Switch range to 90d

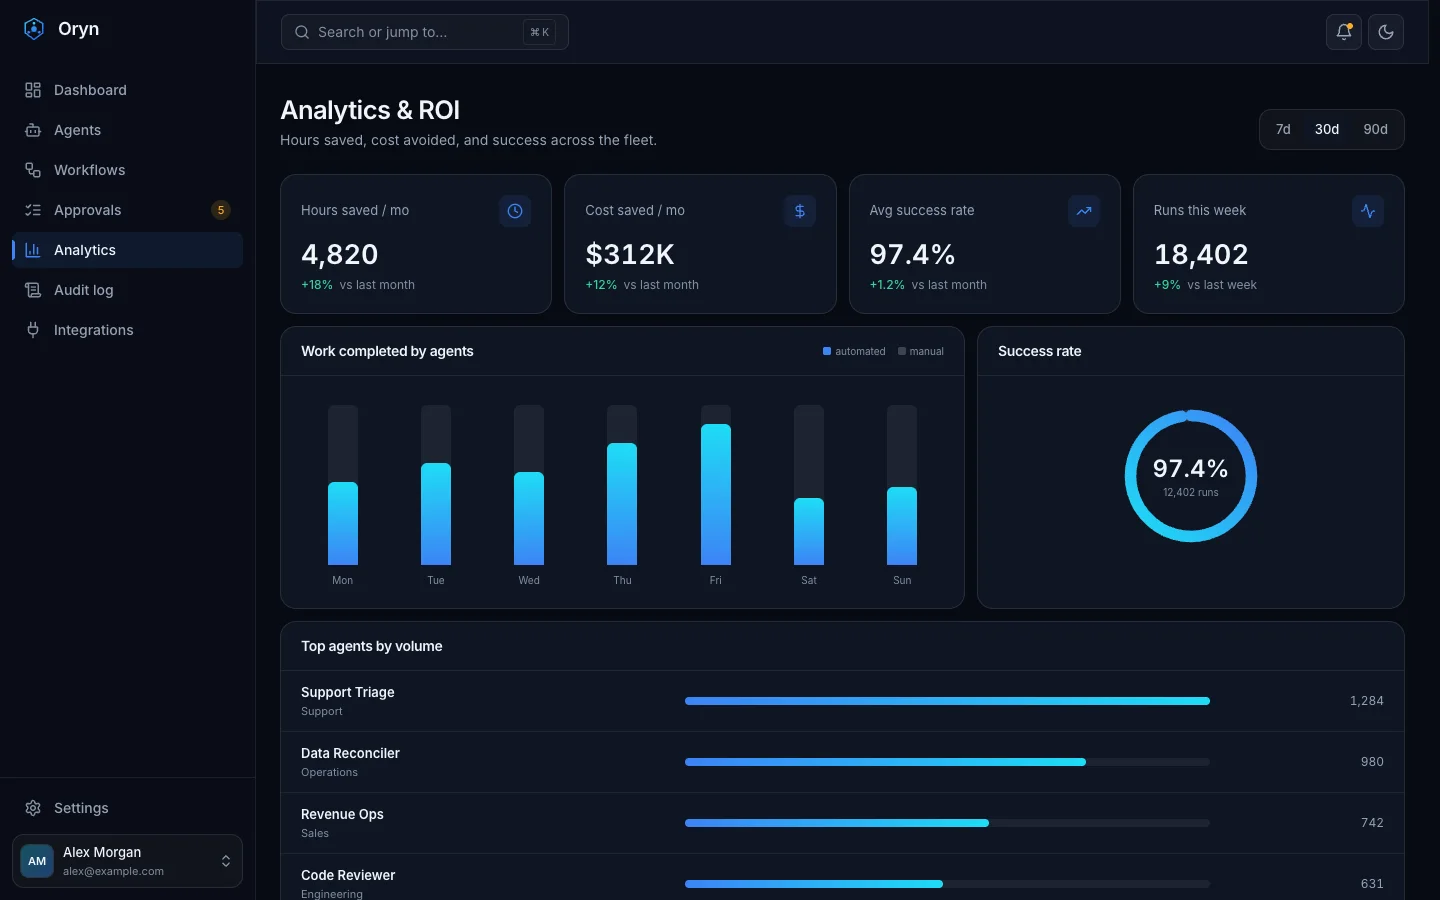click(1375, 129)
